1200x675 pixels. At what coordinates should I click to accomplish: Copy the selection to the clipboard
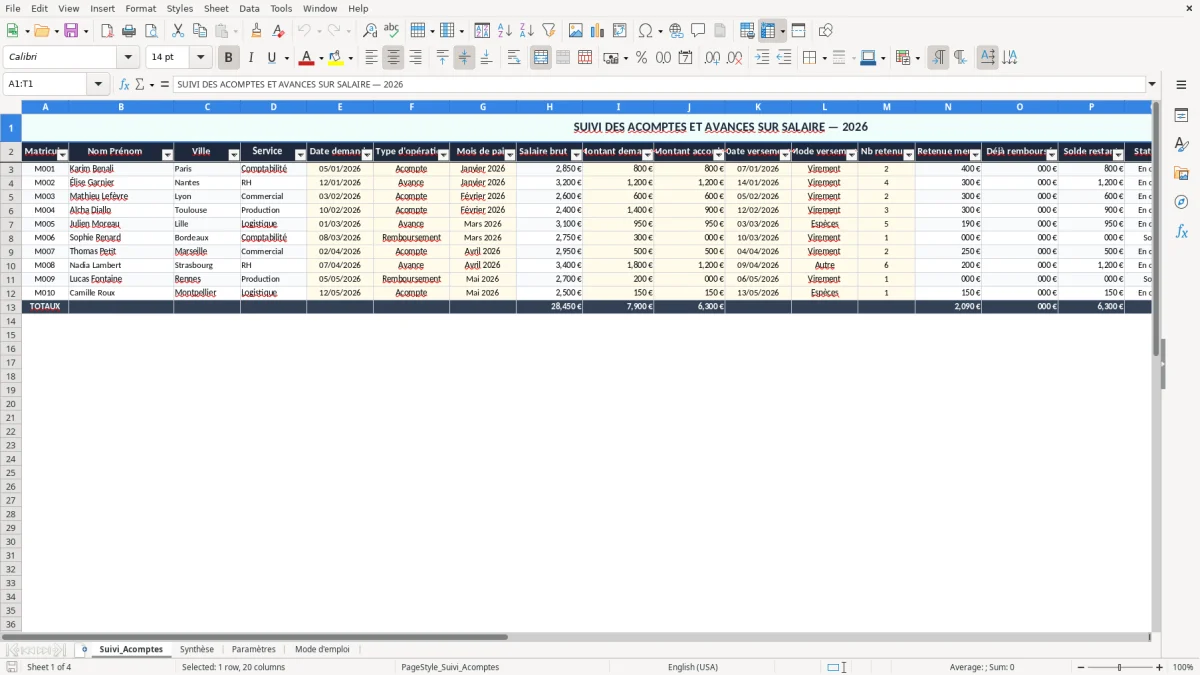click(x=200, y=31)
